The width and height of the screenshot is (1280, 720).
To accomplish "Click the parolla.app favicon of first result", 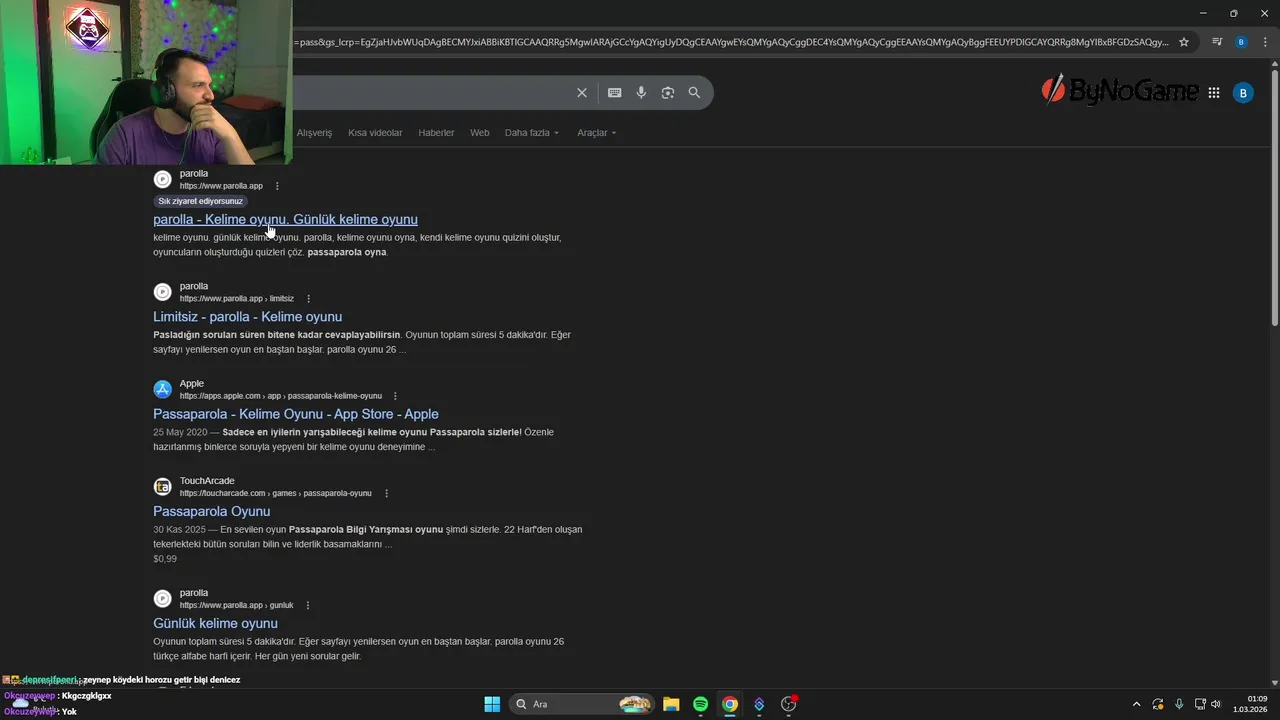I will (162, 179).
